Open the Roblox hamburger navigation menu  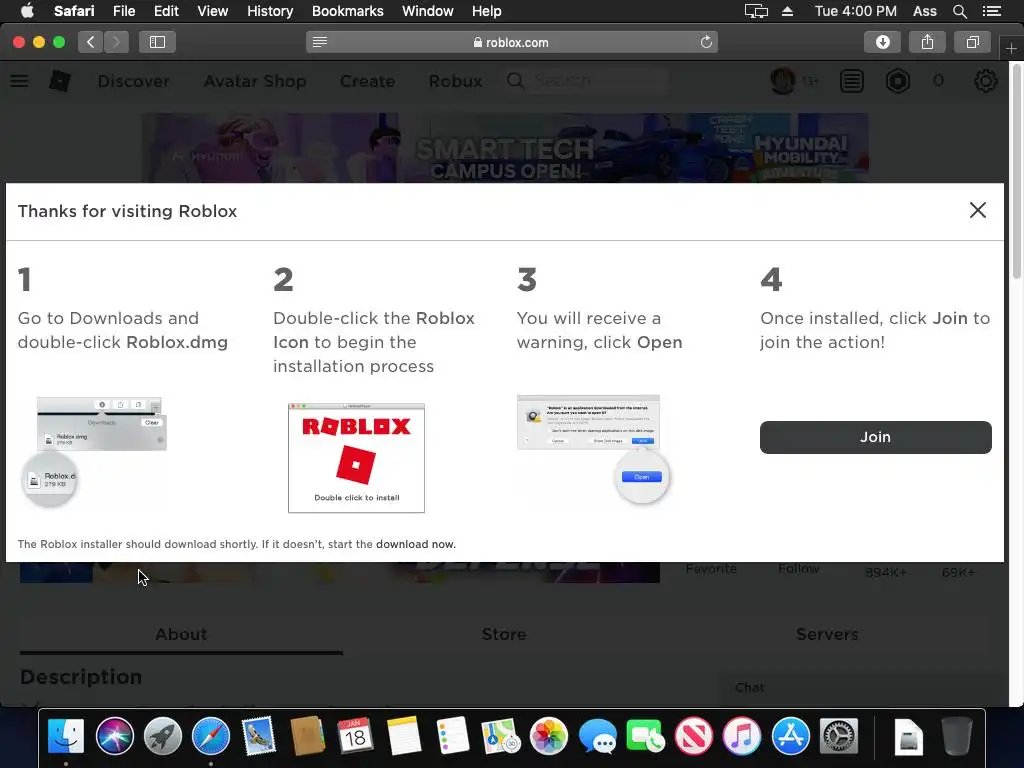coord(19,81)
